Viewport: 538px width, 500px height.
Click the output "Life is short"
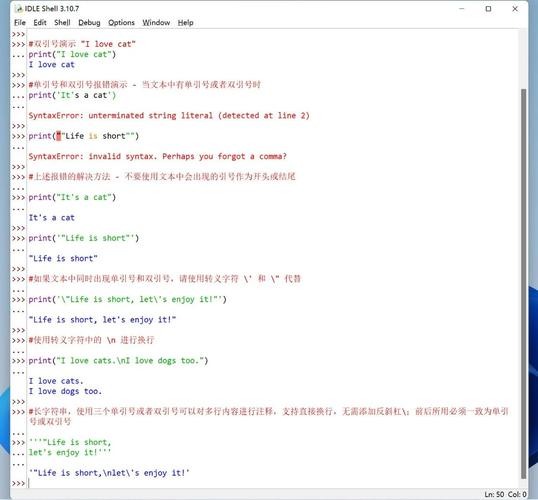(63, 258)
